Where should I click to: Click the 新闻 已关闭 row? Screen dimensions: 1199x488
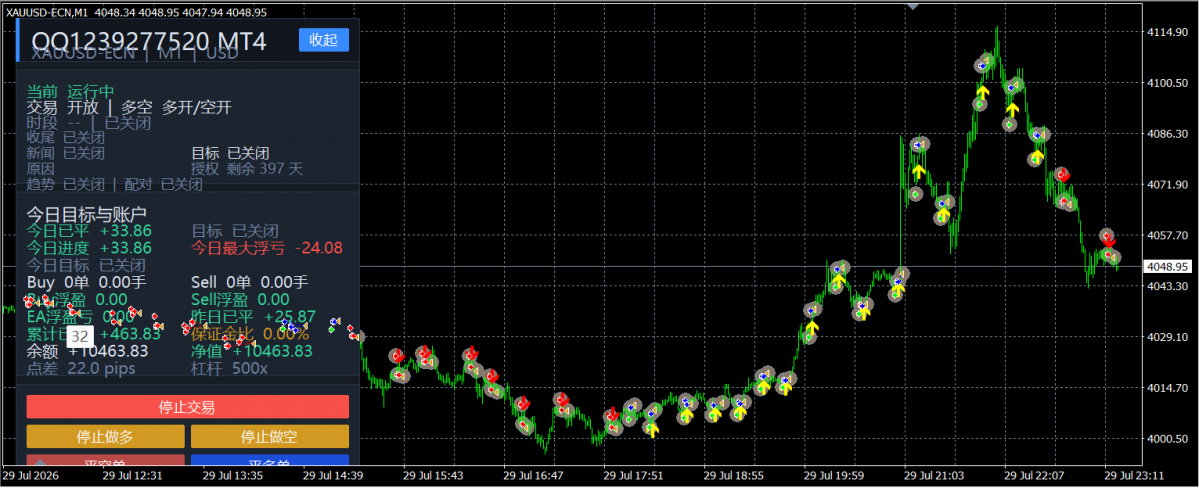tap(66, 153)
